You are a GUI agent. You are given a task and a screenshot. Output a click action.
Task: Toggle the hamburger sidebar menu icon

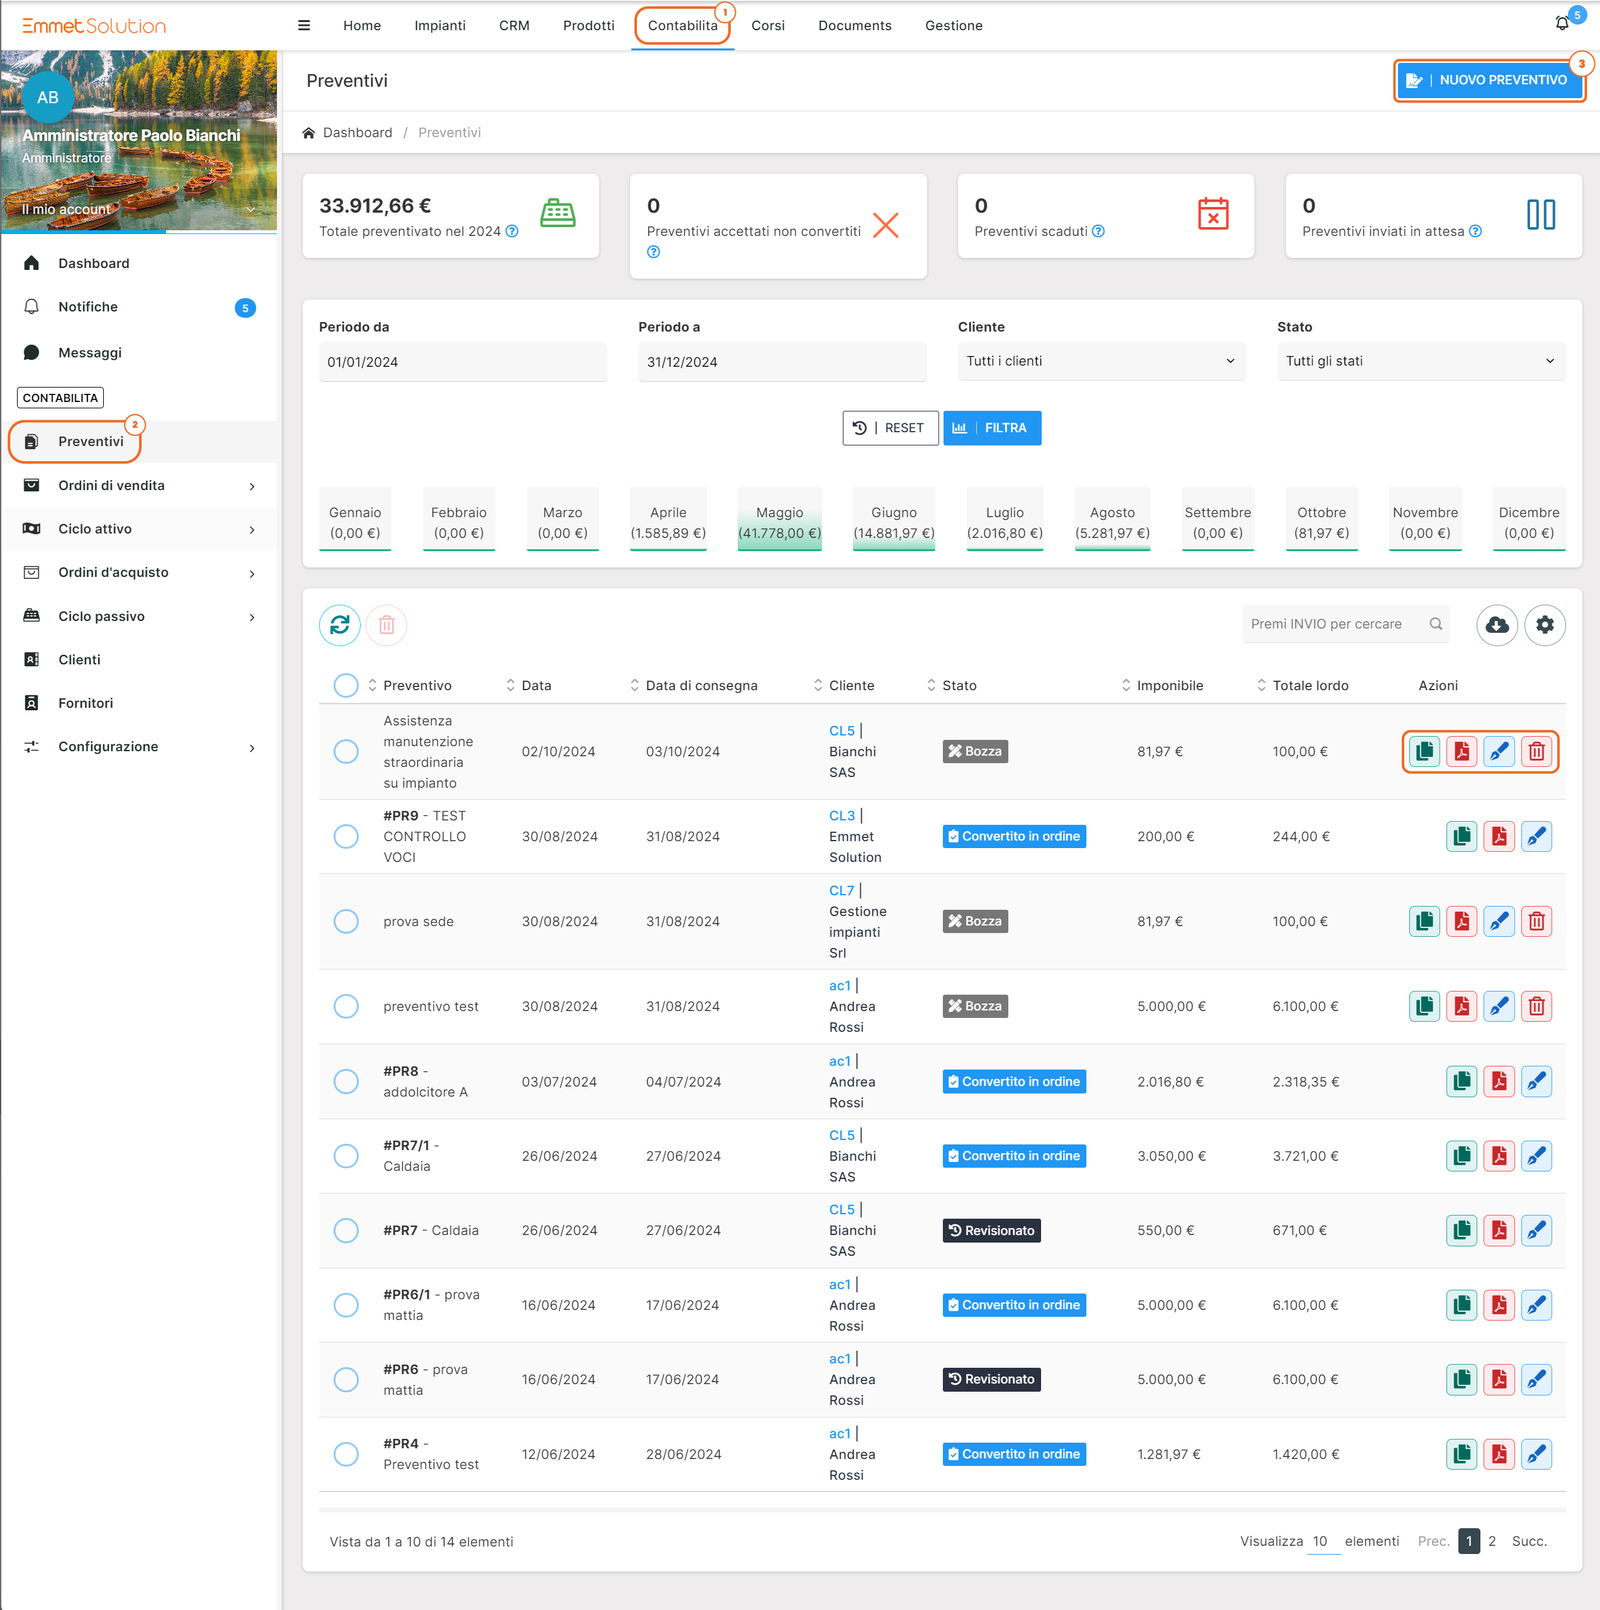pyautogui.click(x=304, y=26)
